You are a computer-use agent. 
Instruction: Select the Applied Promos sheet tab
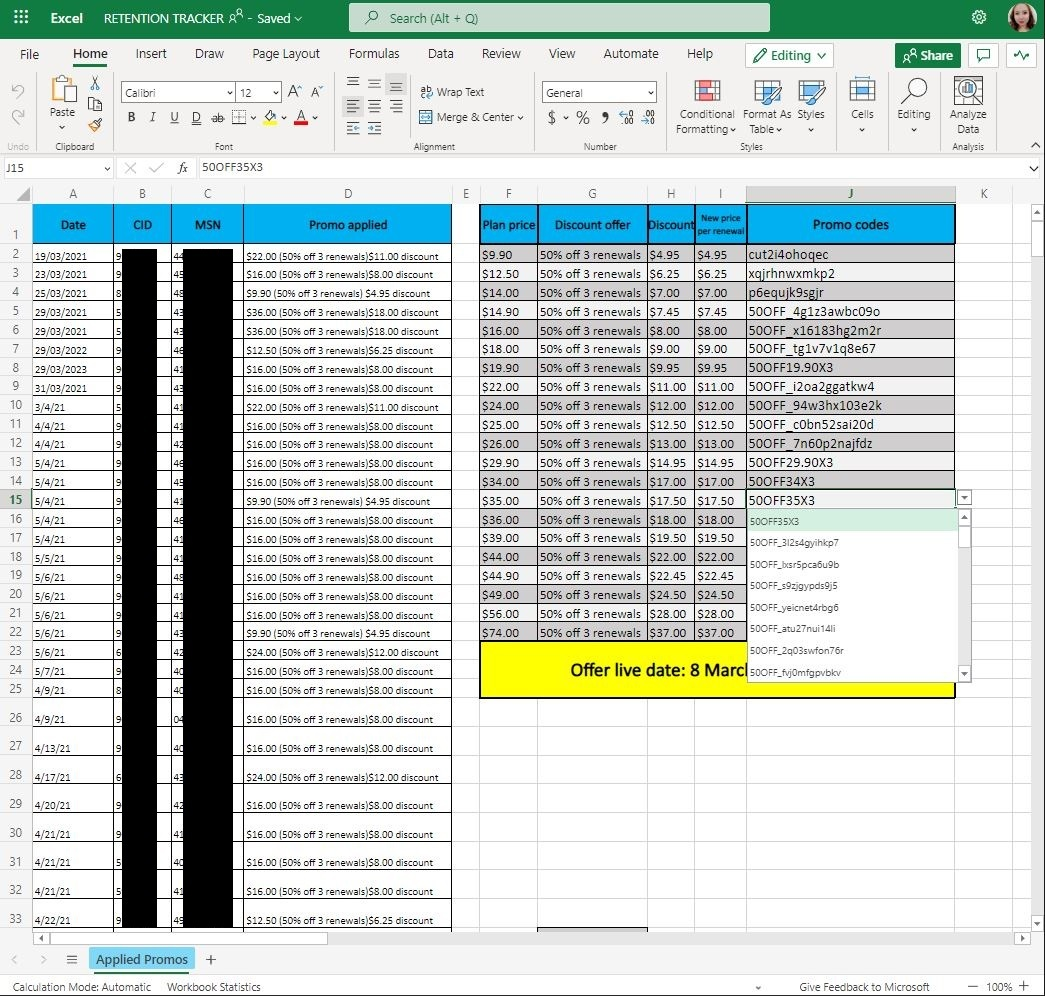click(x=141, y=959)
